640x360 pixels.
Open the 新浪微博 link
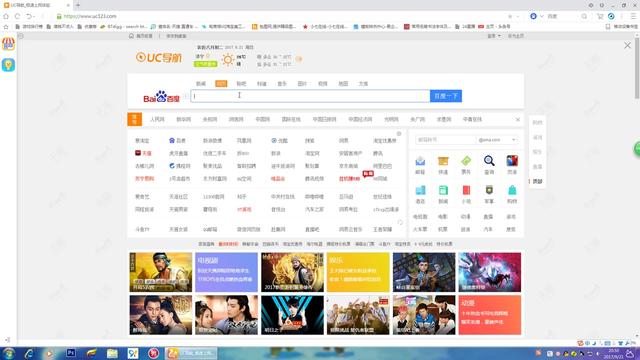212,140
